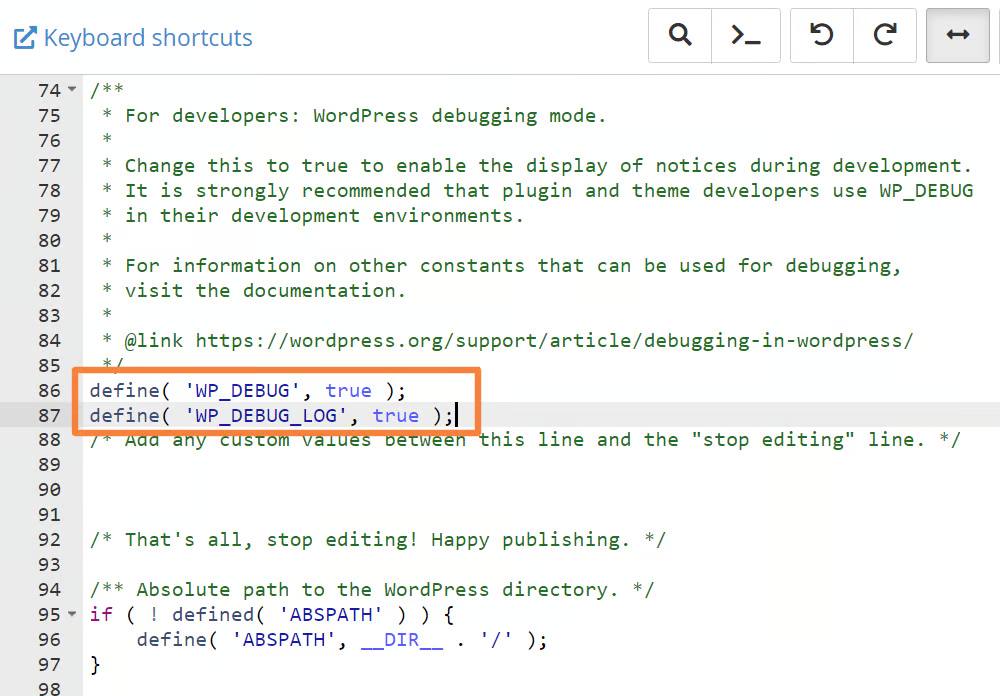1000x696 pixels.
Task: Click the wordpress.org debugging URL in the comment
Action: point(553,340)
